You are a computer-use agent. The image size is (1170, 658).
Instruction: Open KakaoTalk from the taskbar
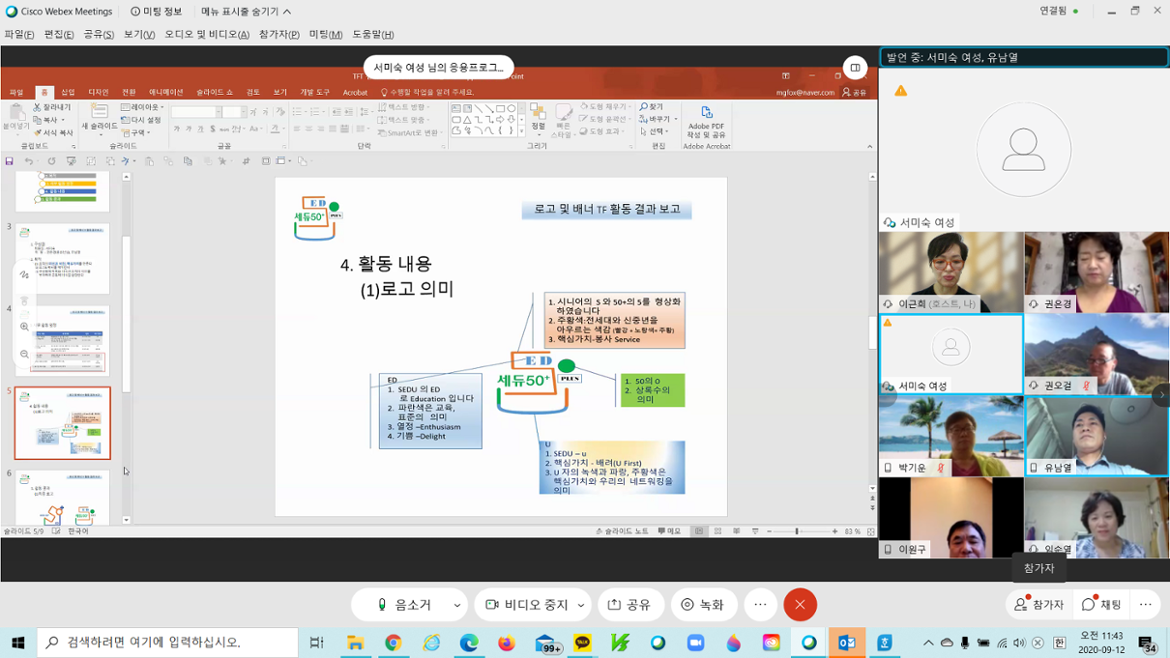click(x=582, y=643)
